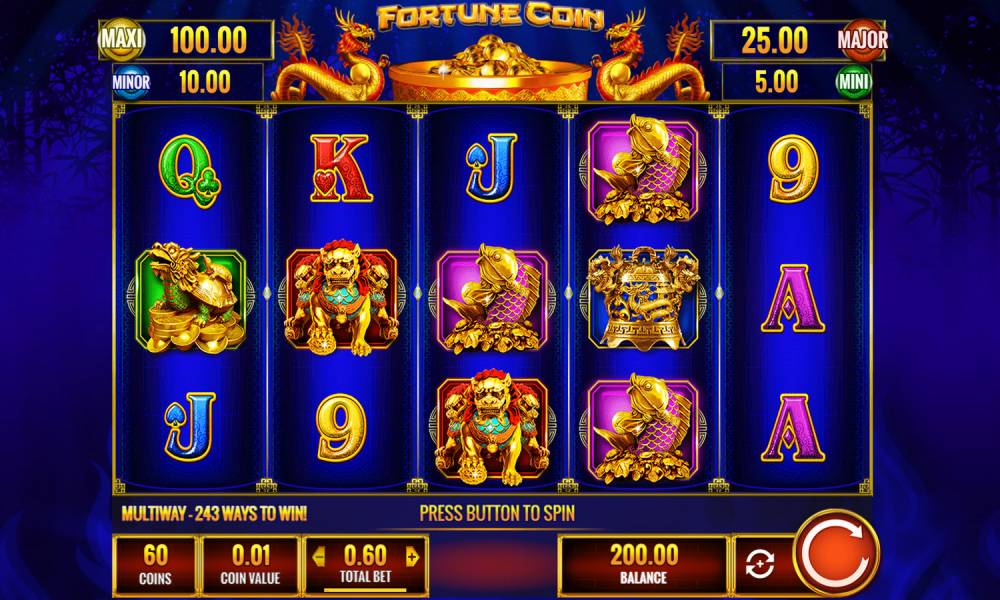Click the foo dog lion in second reel

pyautogui.click(x=341, y=298)
